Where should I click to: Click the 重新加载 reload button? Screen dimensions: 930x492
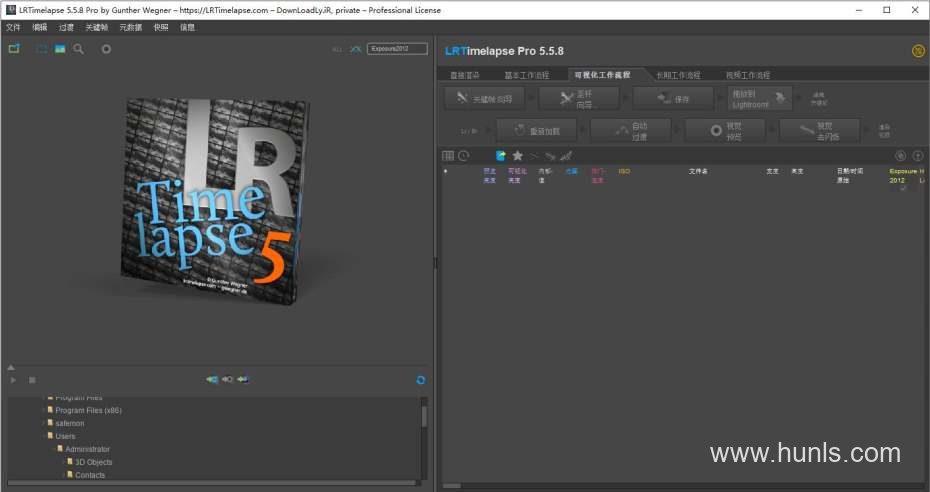(x=537, y=130)
